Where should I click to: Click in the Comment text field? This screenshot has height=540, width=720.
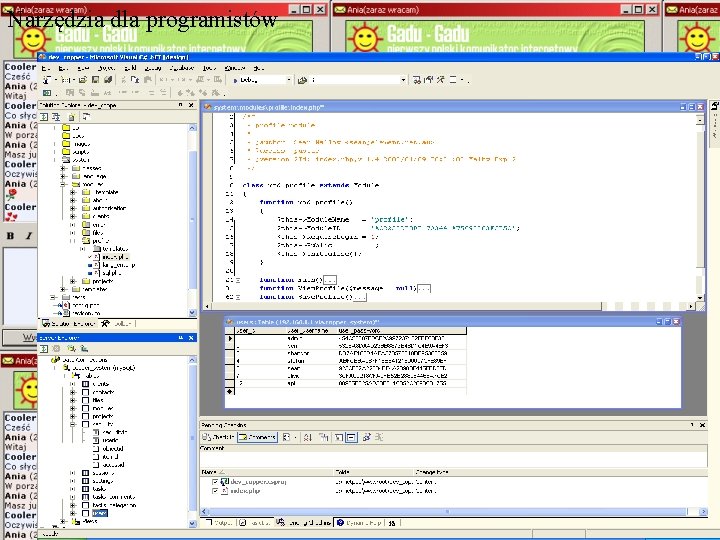tap(454, 460)
